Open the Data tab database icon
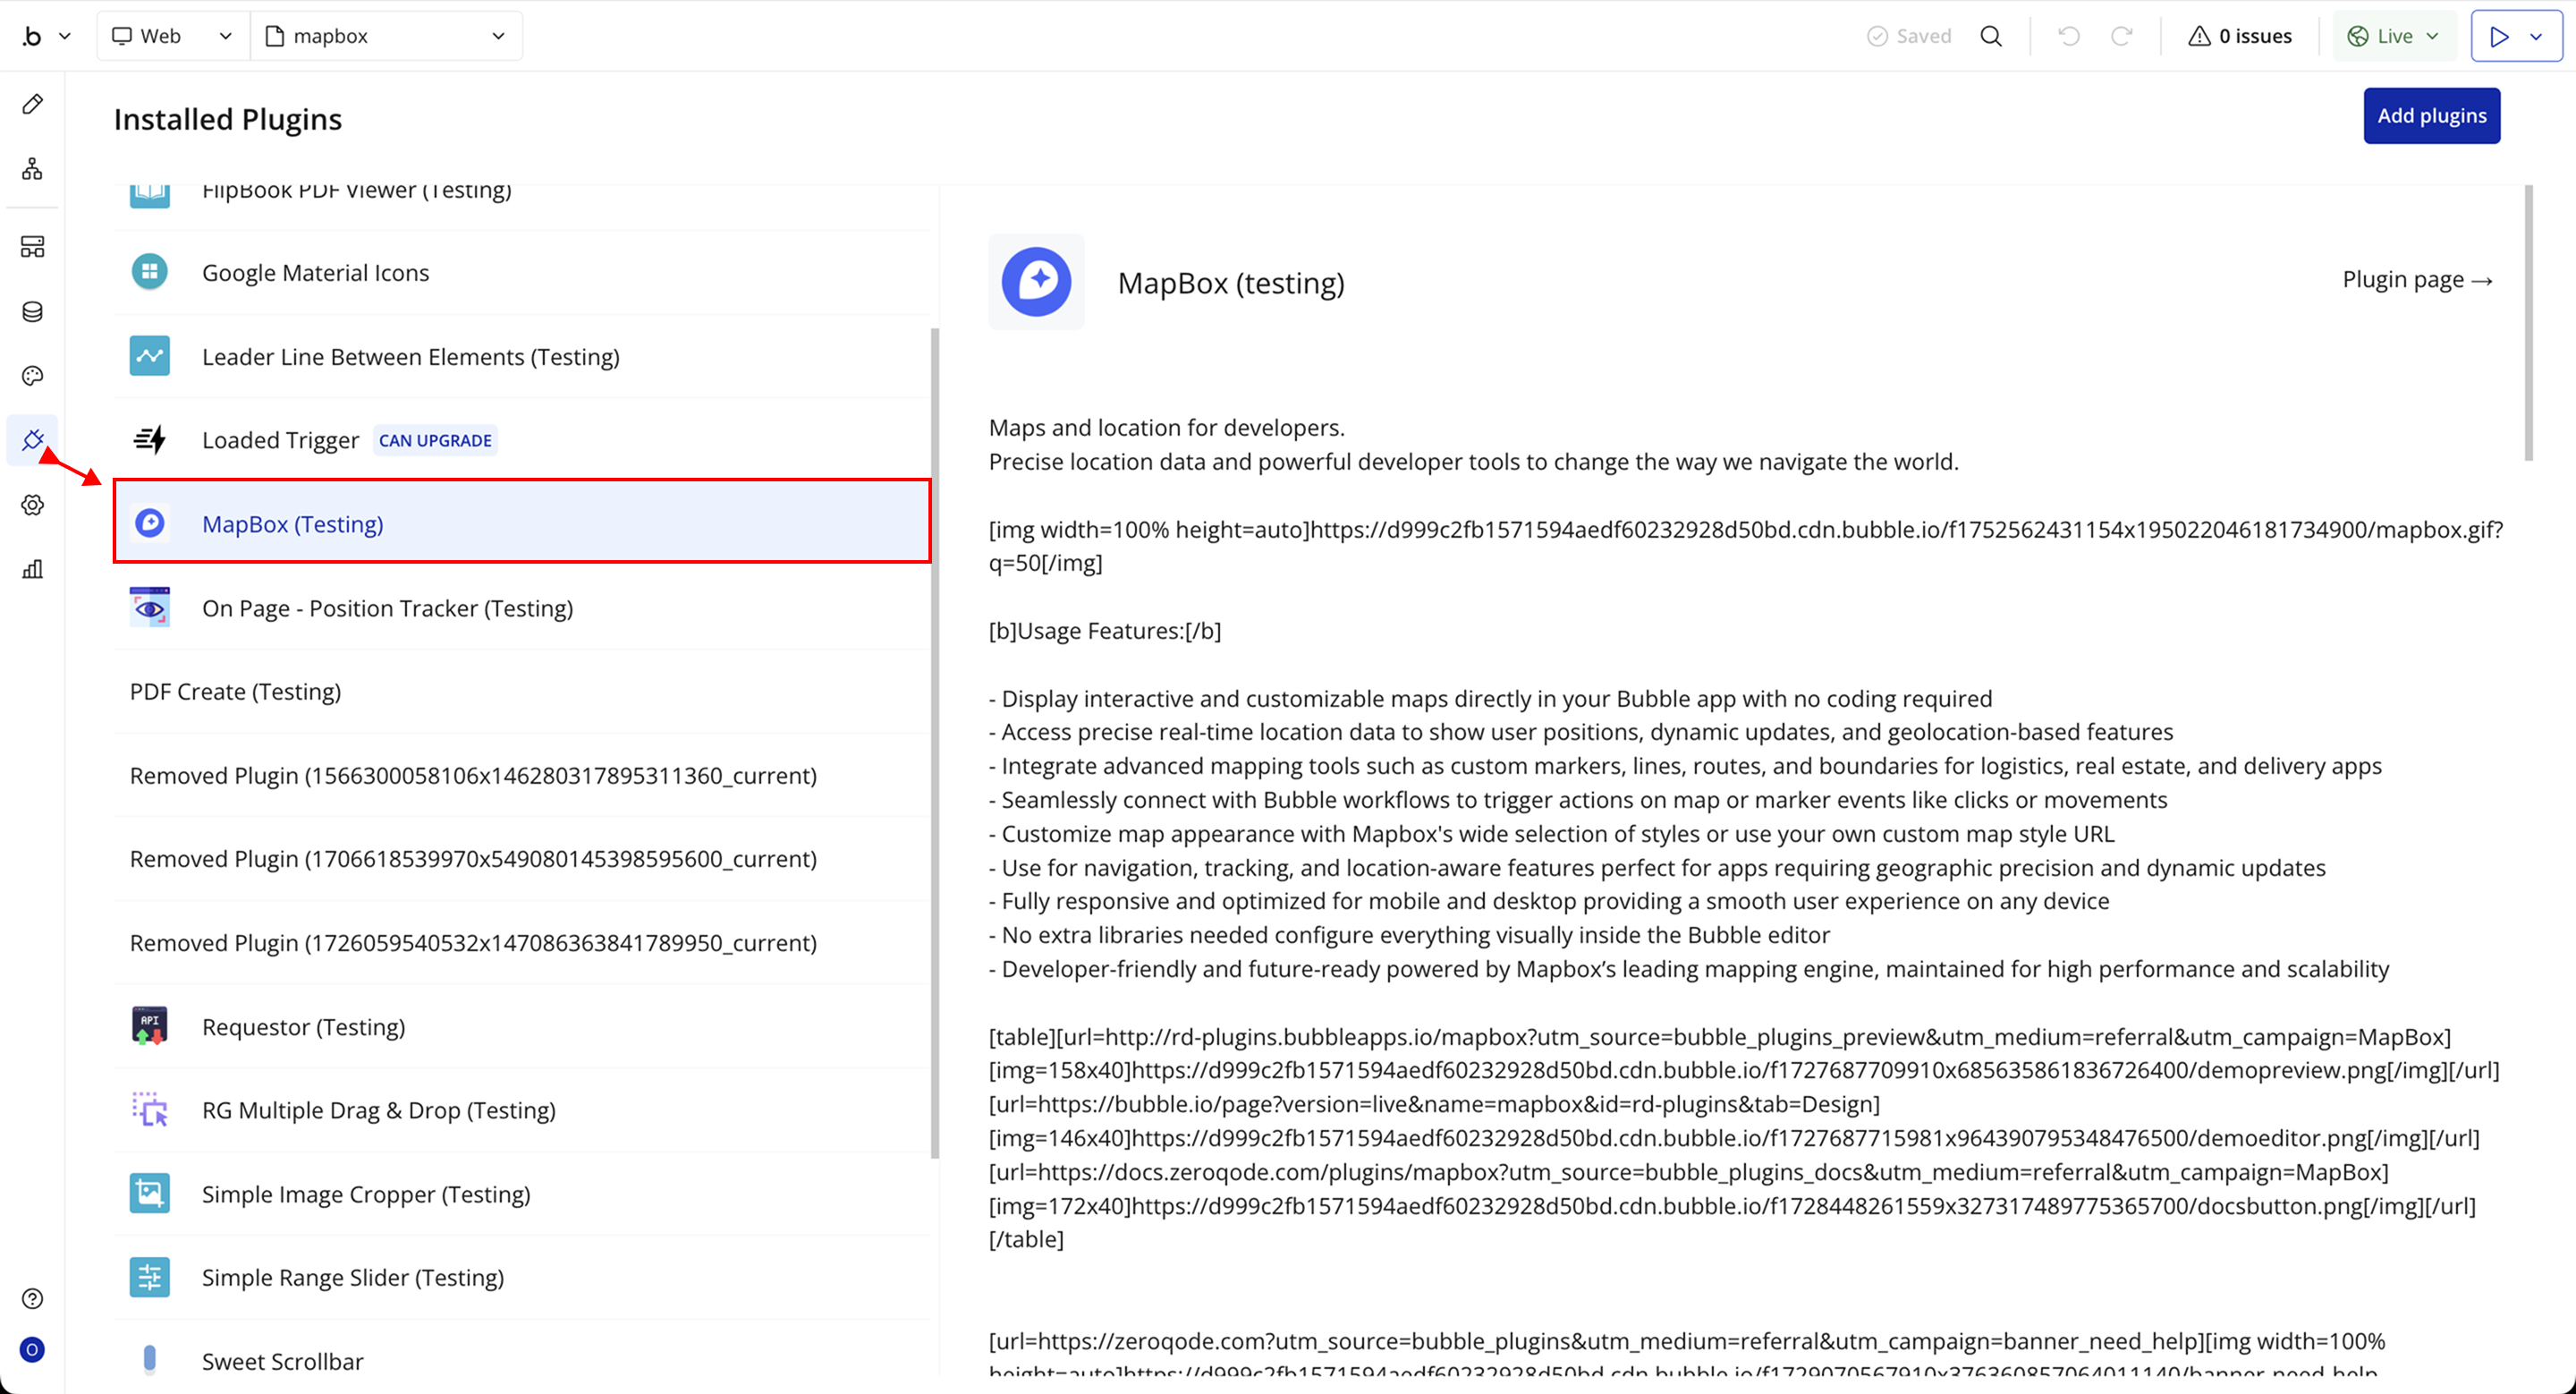 coord(32,312)
